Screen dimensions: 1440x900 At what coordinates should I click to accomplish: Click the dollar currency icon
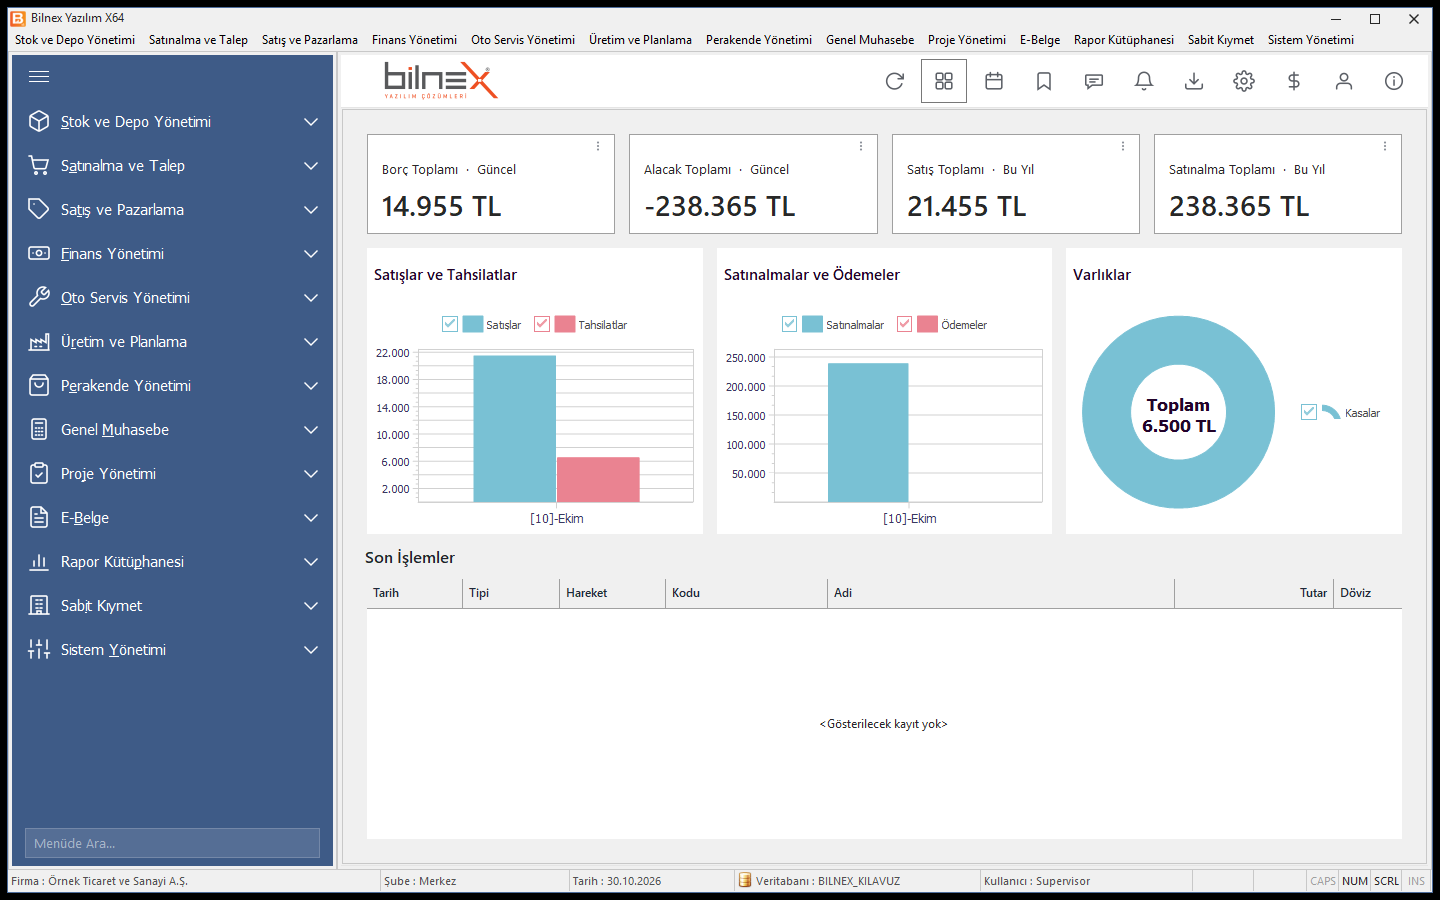point(1294,81)
